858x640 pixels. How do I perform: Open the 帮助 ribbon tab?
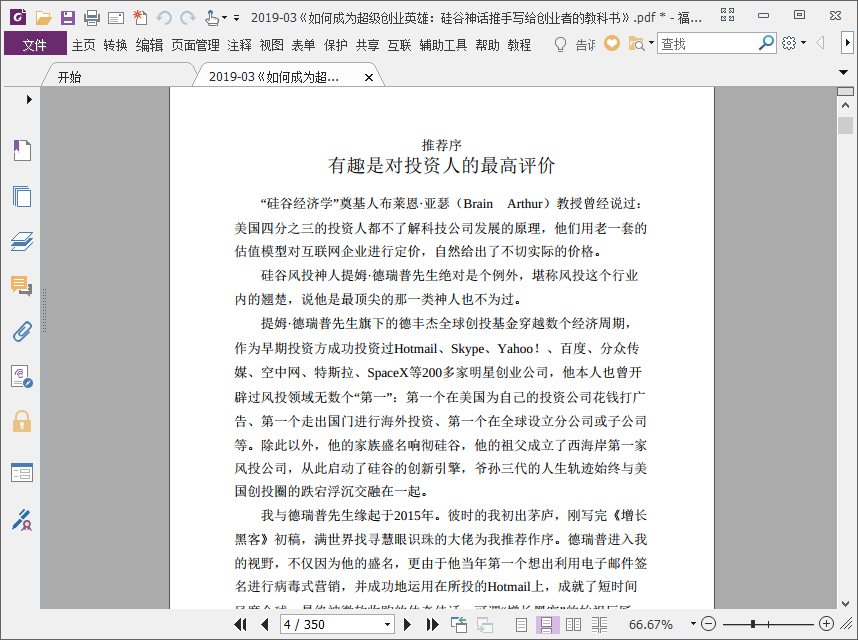click(488, 45)
